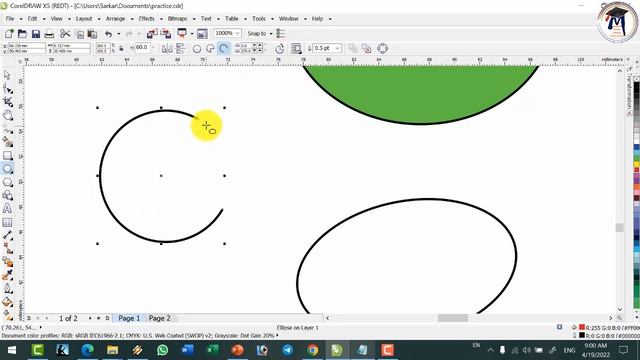The width and height of the screenshot is (640, 360).
Task: Select the Ellipse tool in toolbox
Action: pos(7,169)
